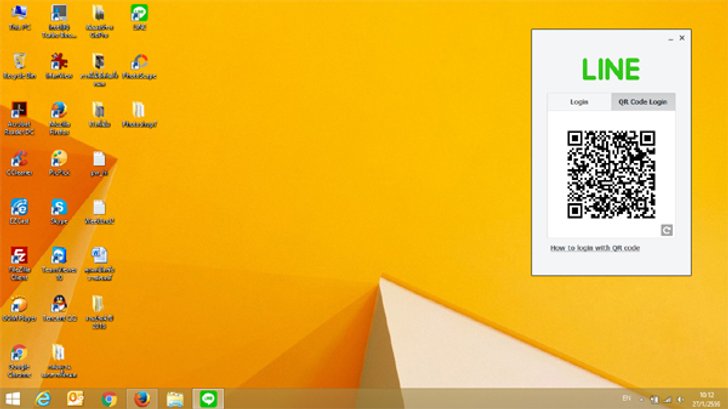Open language input indicator in tray

(x=626, y=398)
